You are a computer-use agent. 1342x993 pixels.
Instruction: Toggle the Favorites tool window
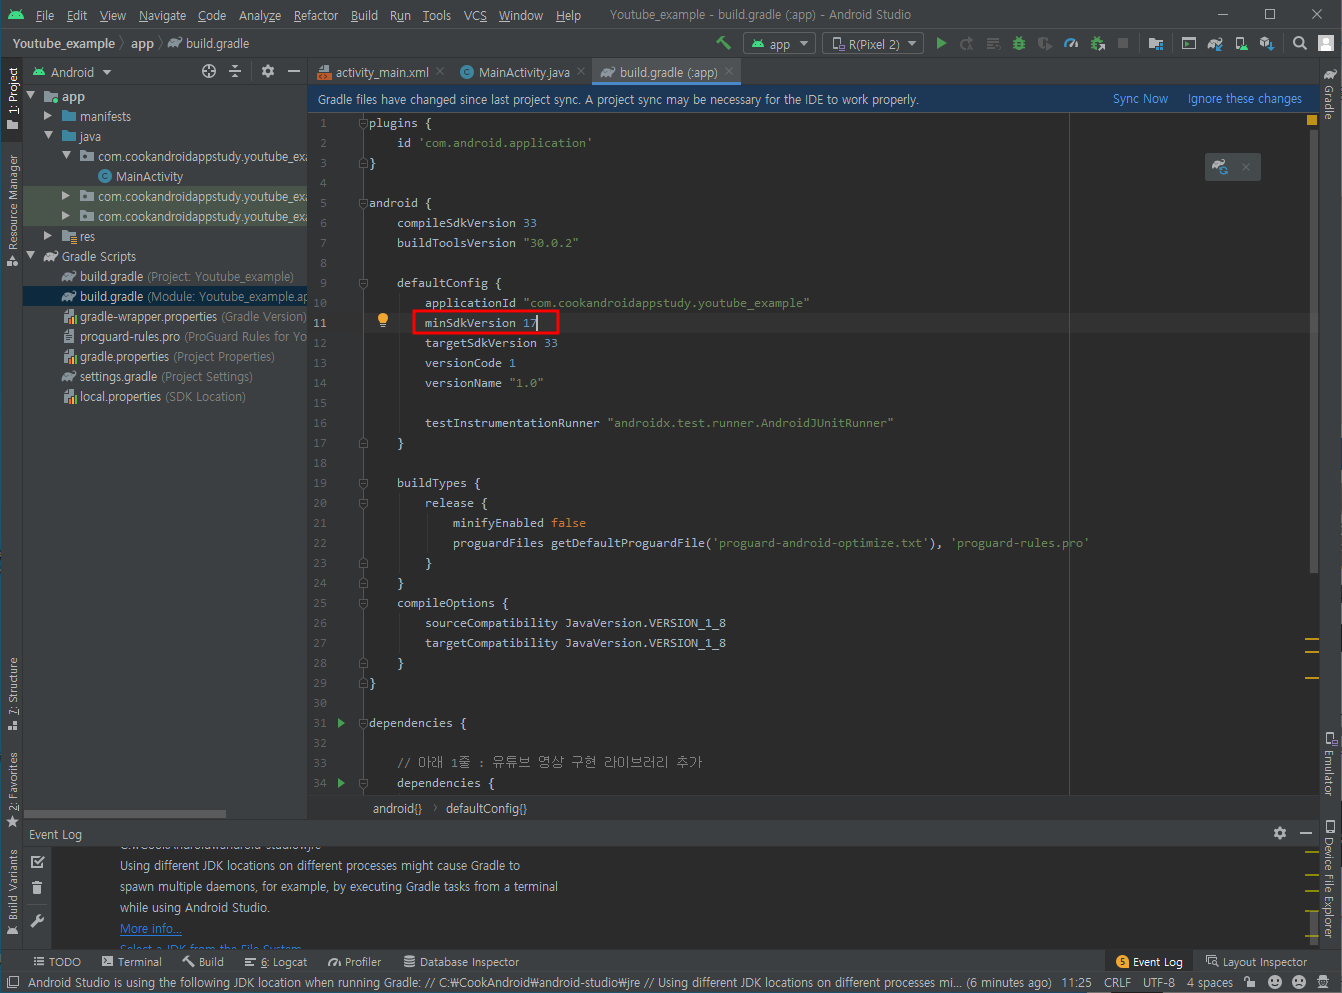tap(12, 789)
